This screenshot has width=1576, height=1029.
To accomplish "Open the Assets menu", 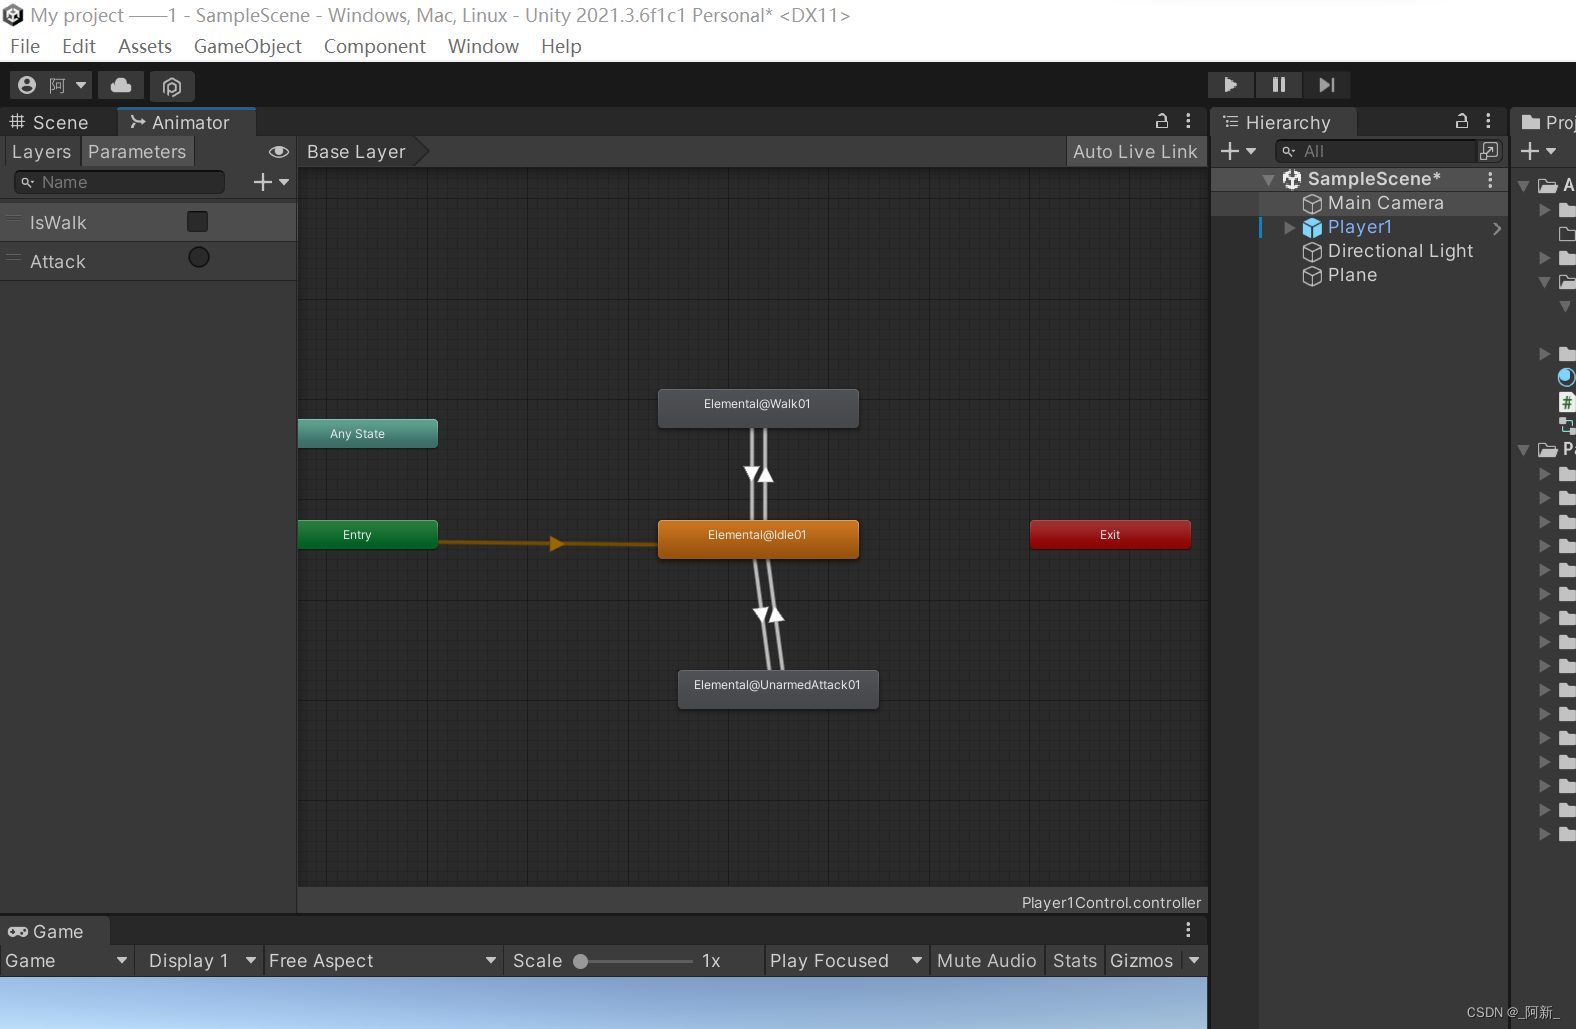I will click(x=145, y=46).
